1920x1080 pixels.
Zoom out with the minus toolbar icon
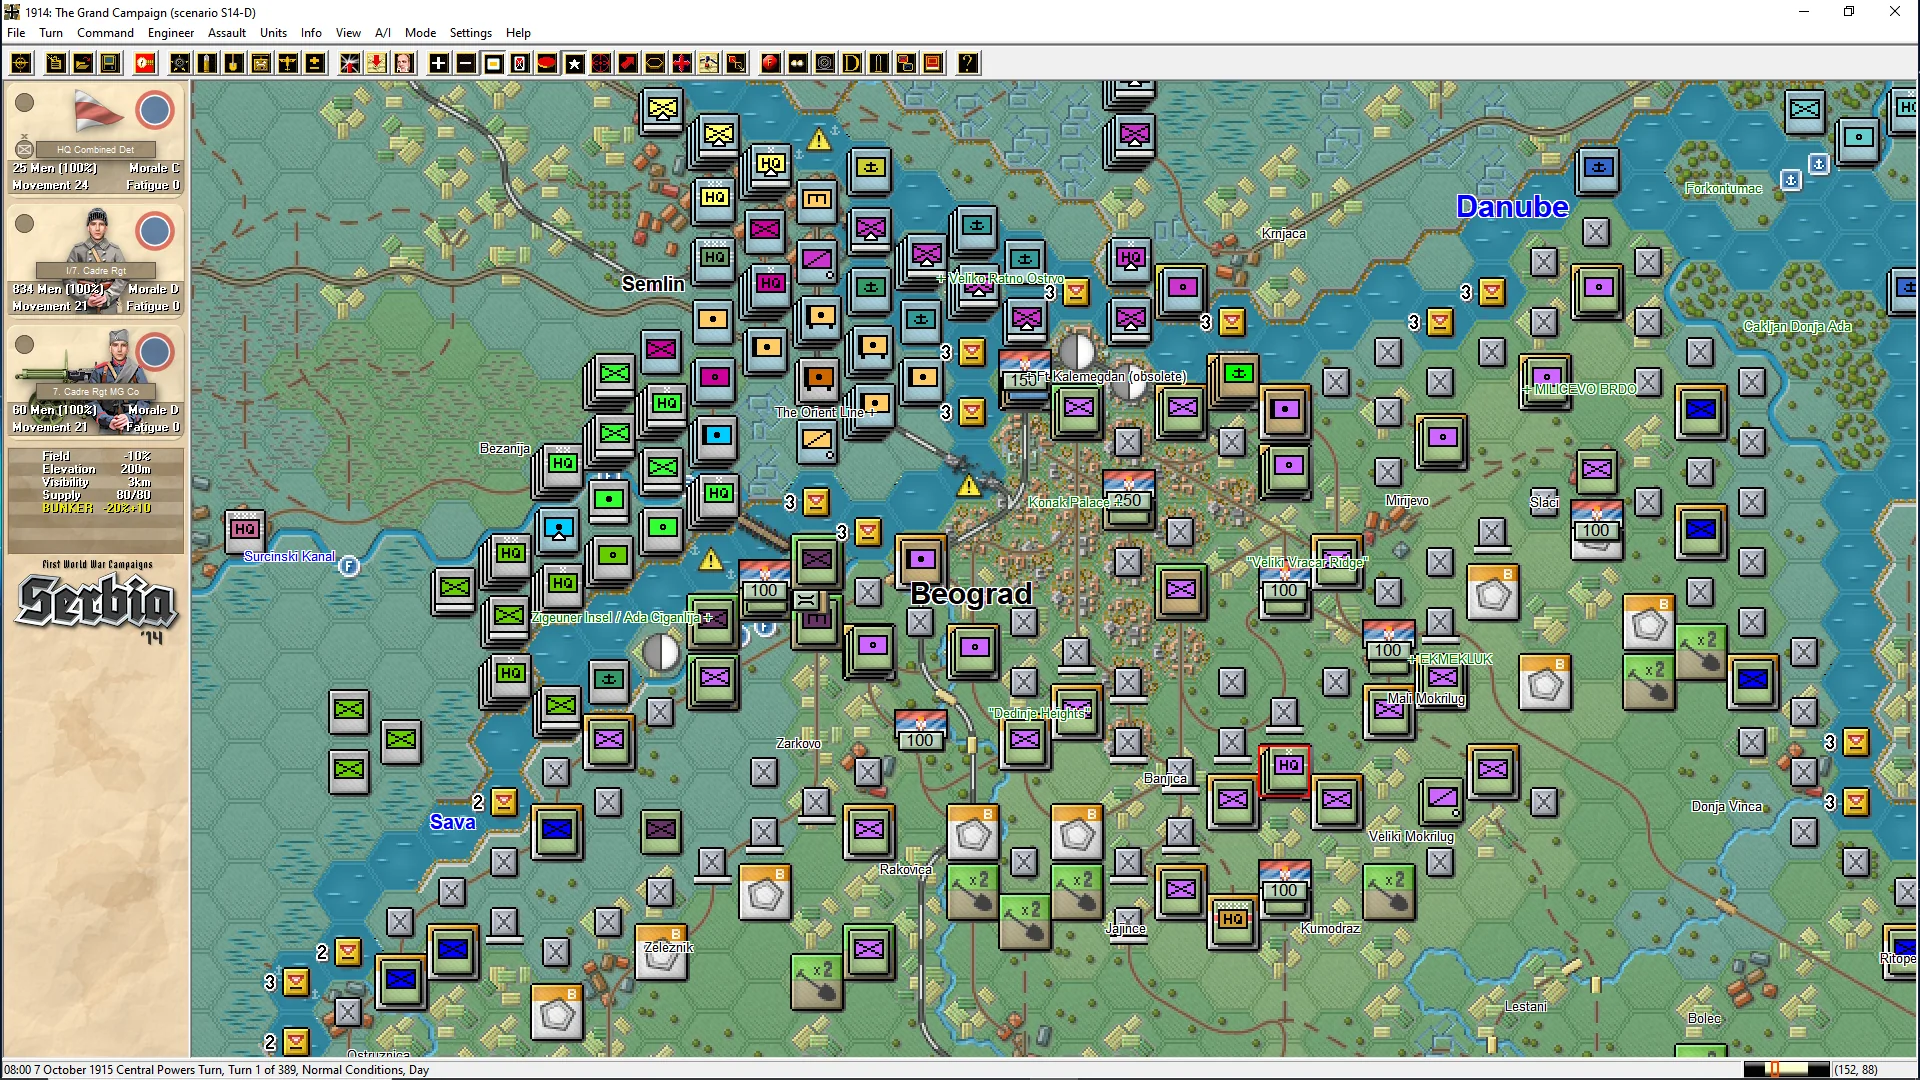(466, 64)
